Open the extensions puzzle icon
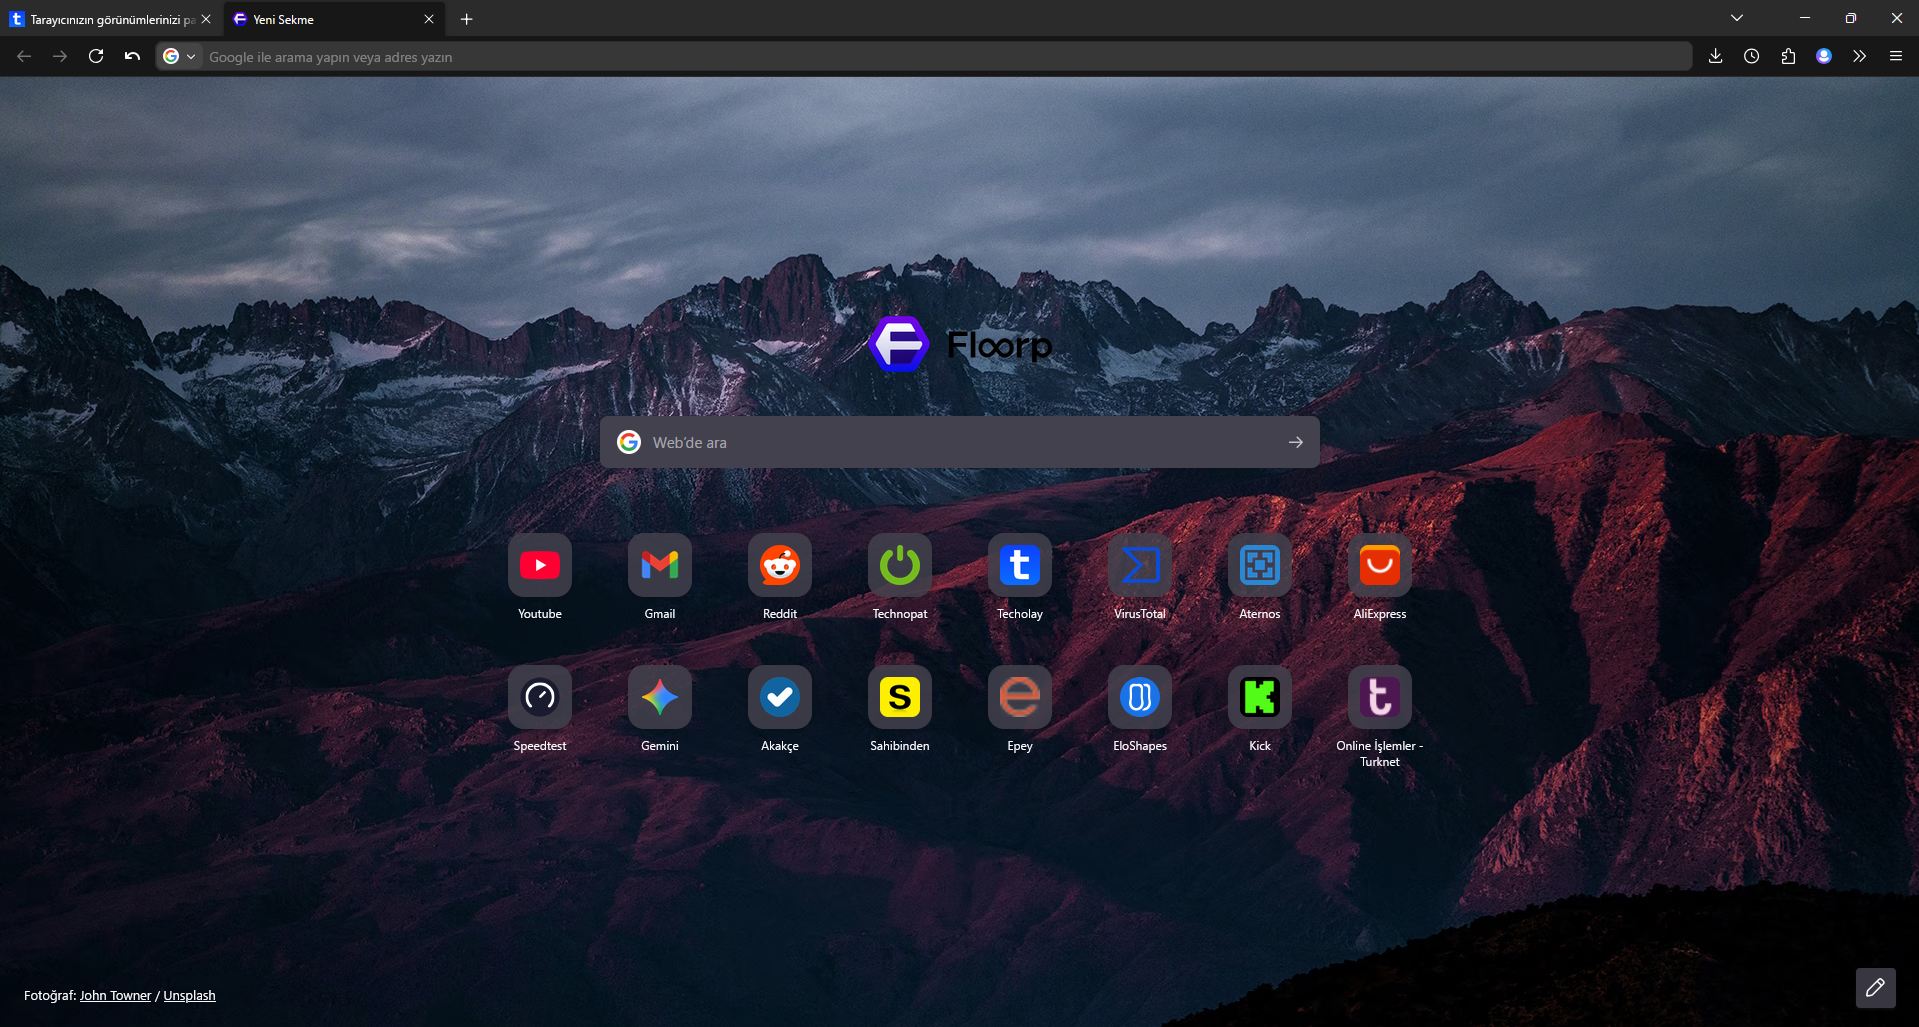Screen dimensions: 1919x1027 tap(1788, 56)
